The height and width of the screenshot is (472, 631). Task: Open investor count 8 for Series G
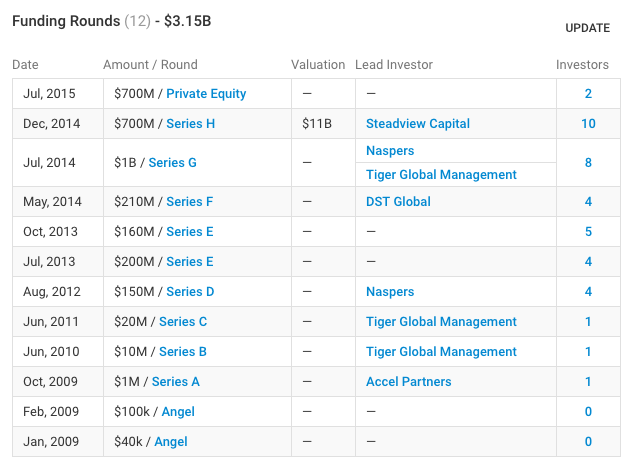click(x=588, y=163)
